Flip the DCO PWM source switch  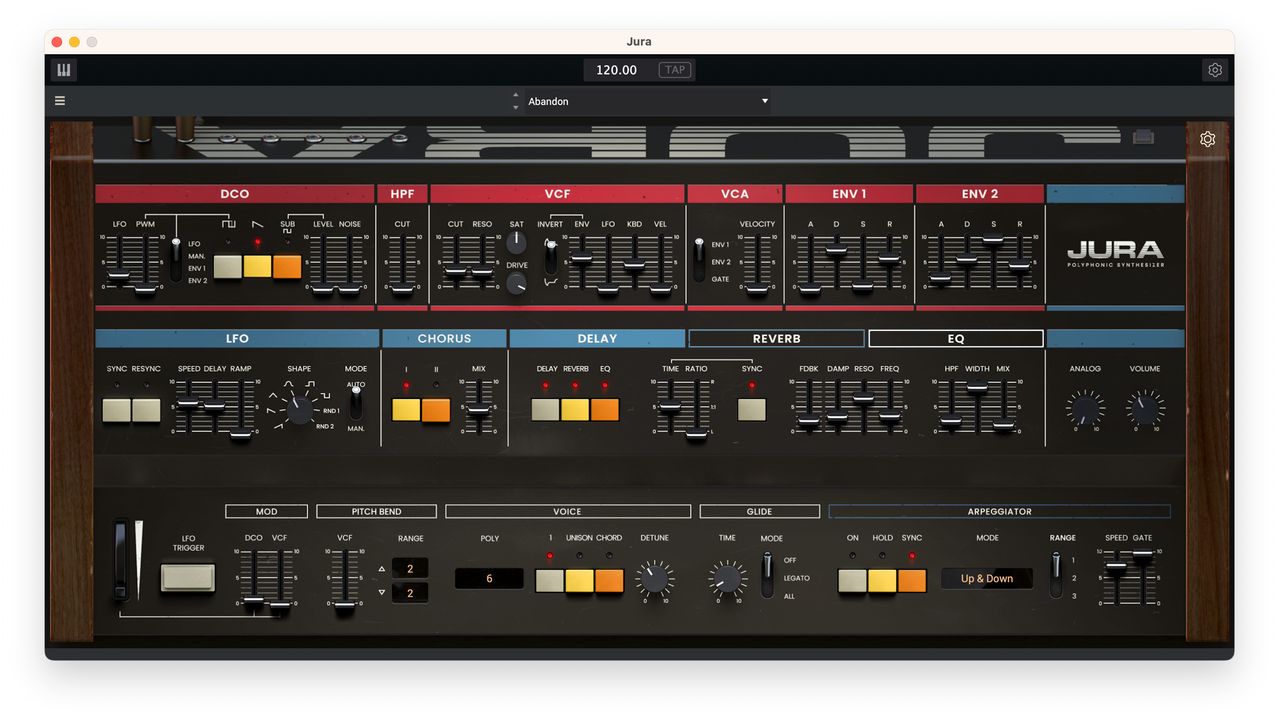click(176, 260)
